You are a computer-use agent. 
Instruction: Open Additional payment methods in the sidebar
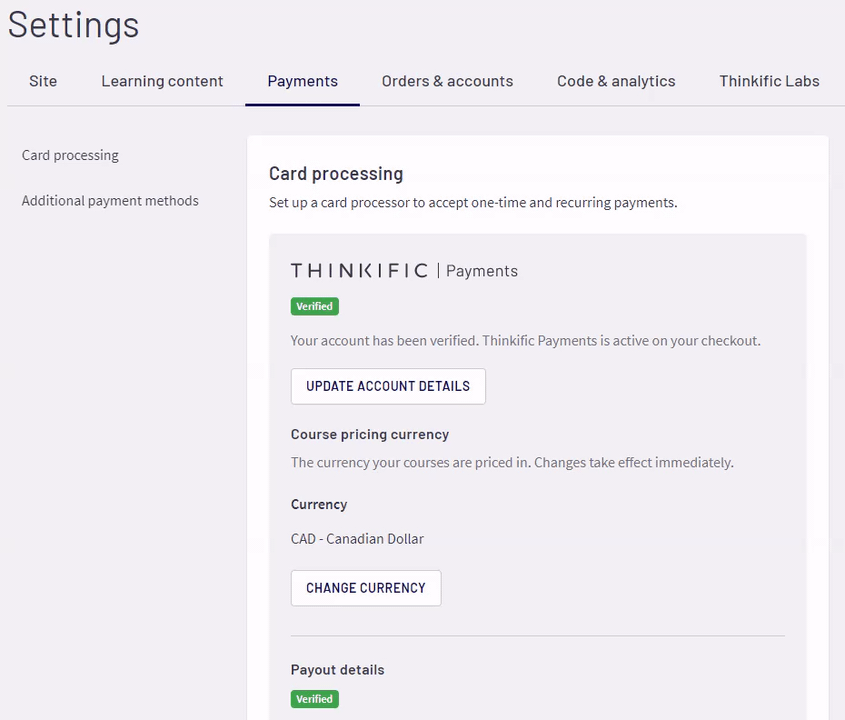110,200
